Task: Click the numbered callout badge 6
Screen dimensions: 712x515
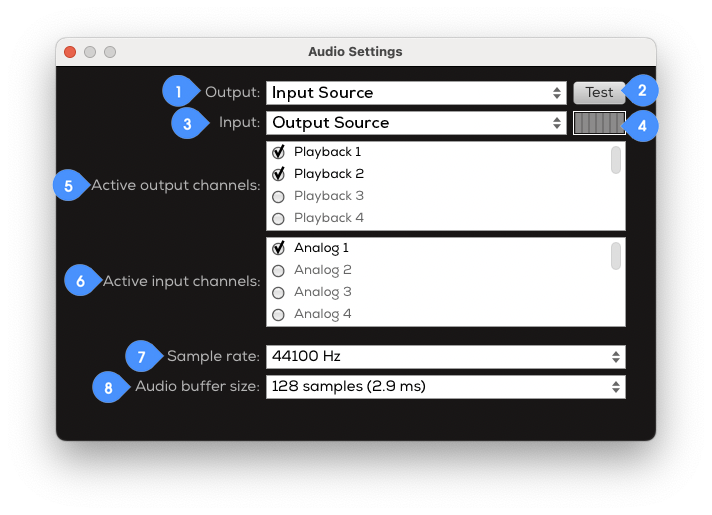Action: (x=80, y=281)
